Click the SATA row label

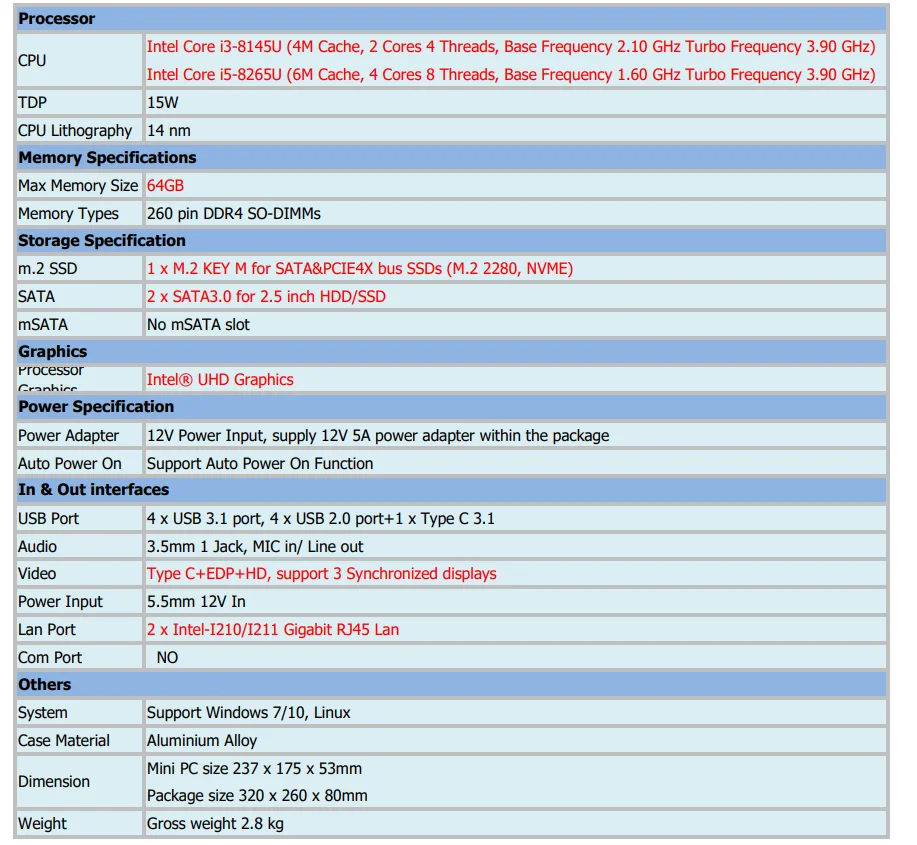[x=36, y=297]
